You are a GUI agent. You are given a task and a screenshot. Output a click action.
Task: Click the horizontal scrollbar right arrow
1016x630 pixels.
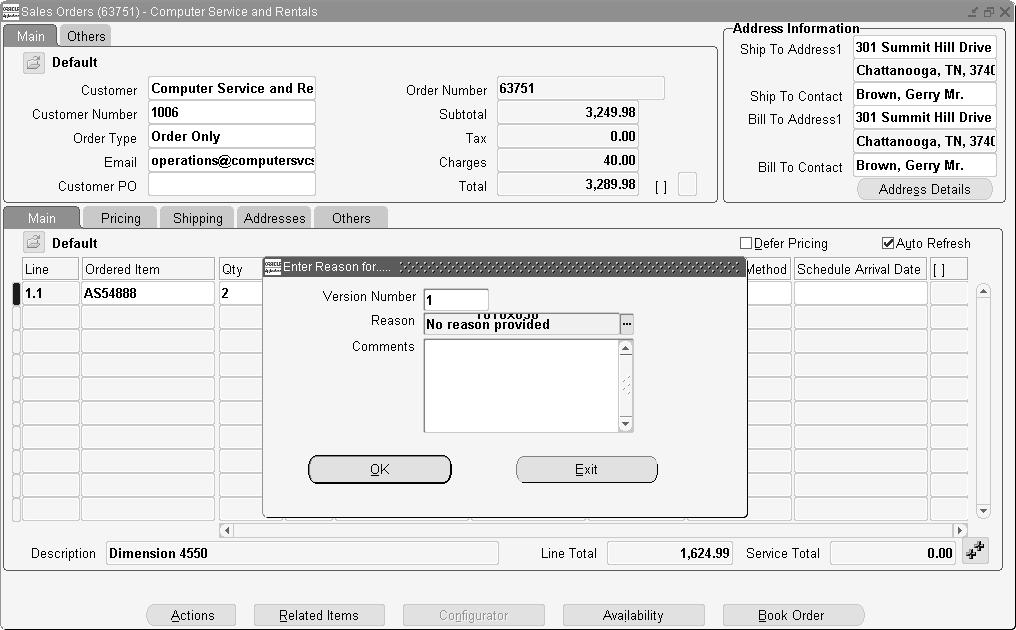(960, 530)
